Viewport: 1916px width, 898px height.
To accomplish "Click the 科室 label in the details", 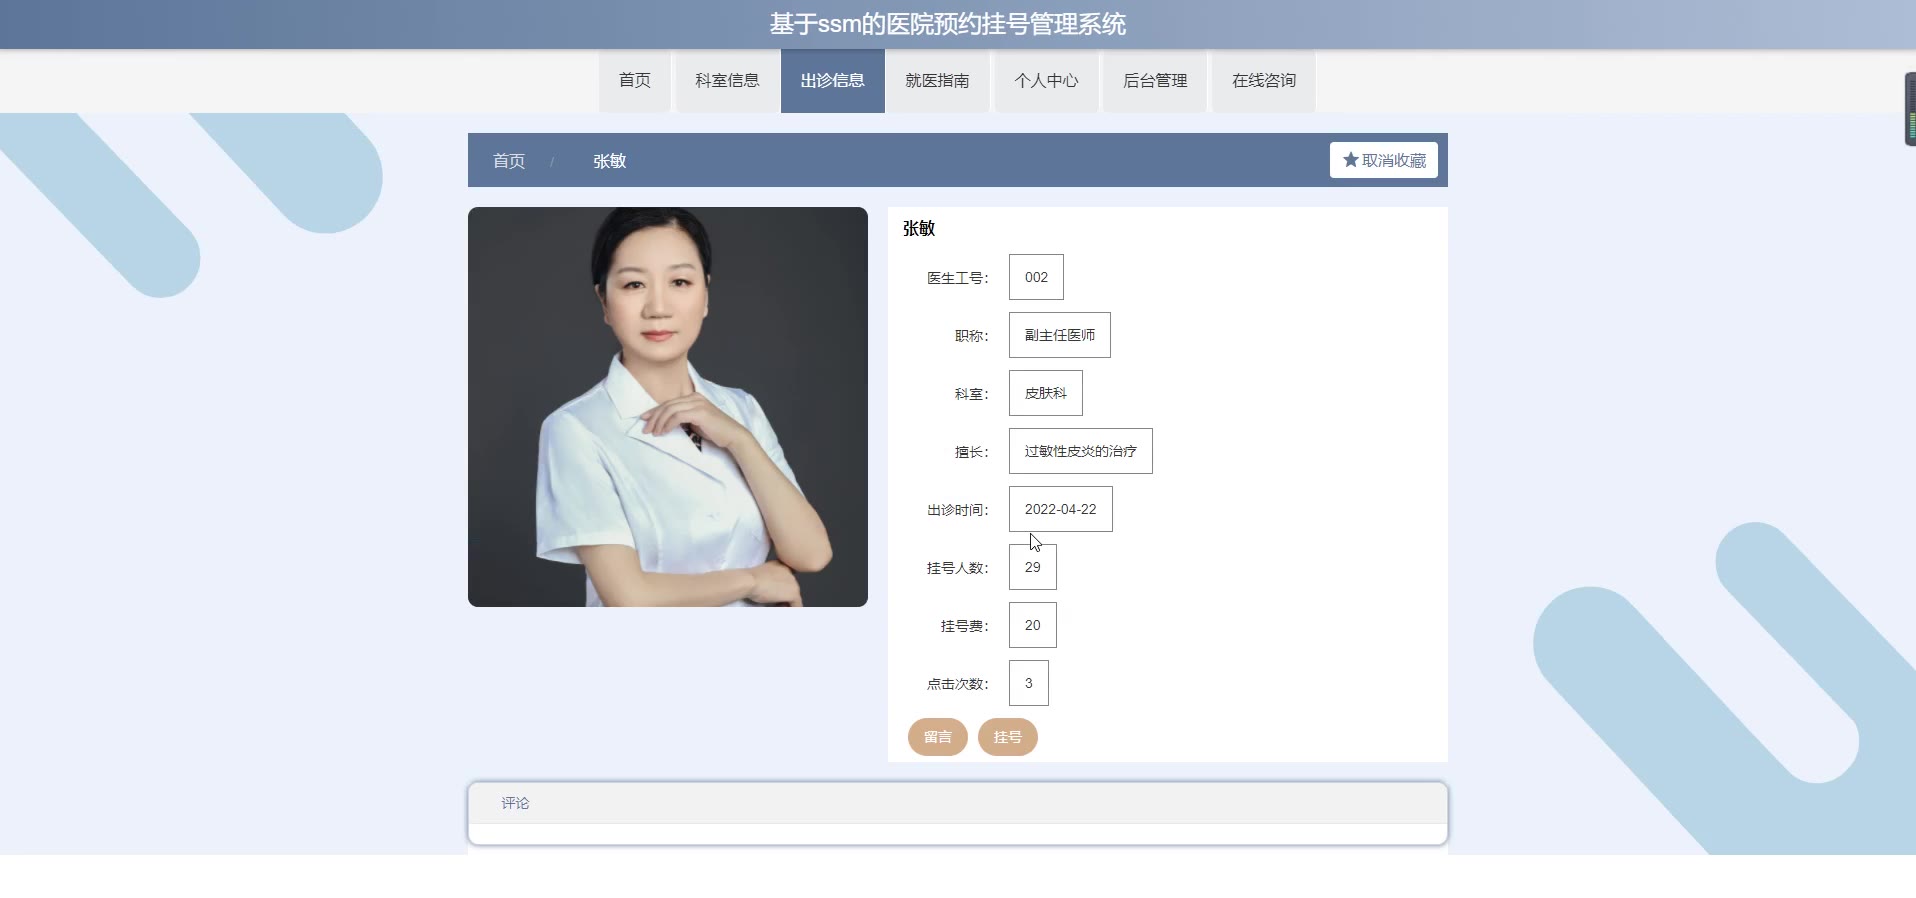I will (x=971, y=394).
